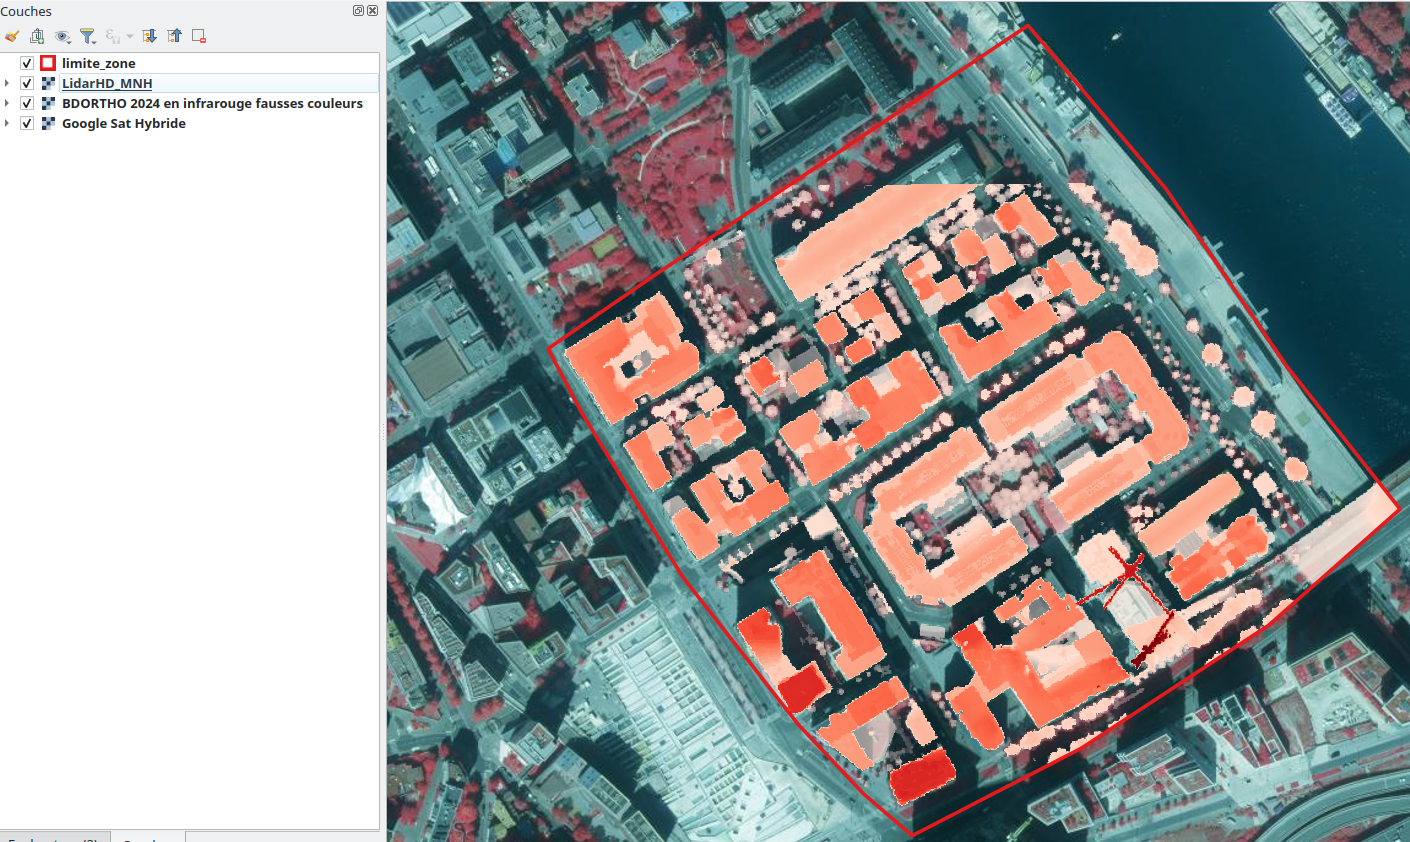Float the Couches panel with undock icon
Viewport: 1410px width, 842px height.
coord(359,11)
